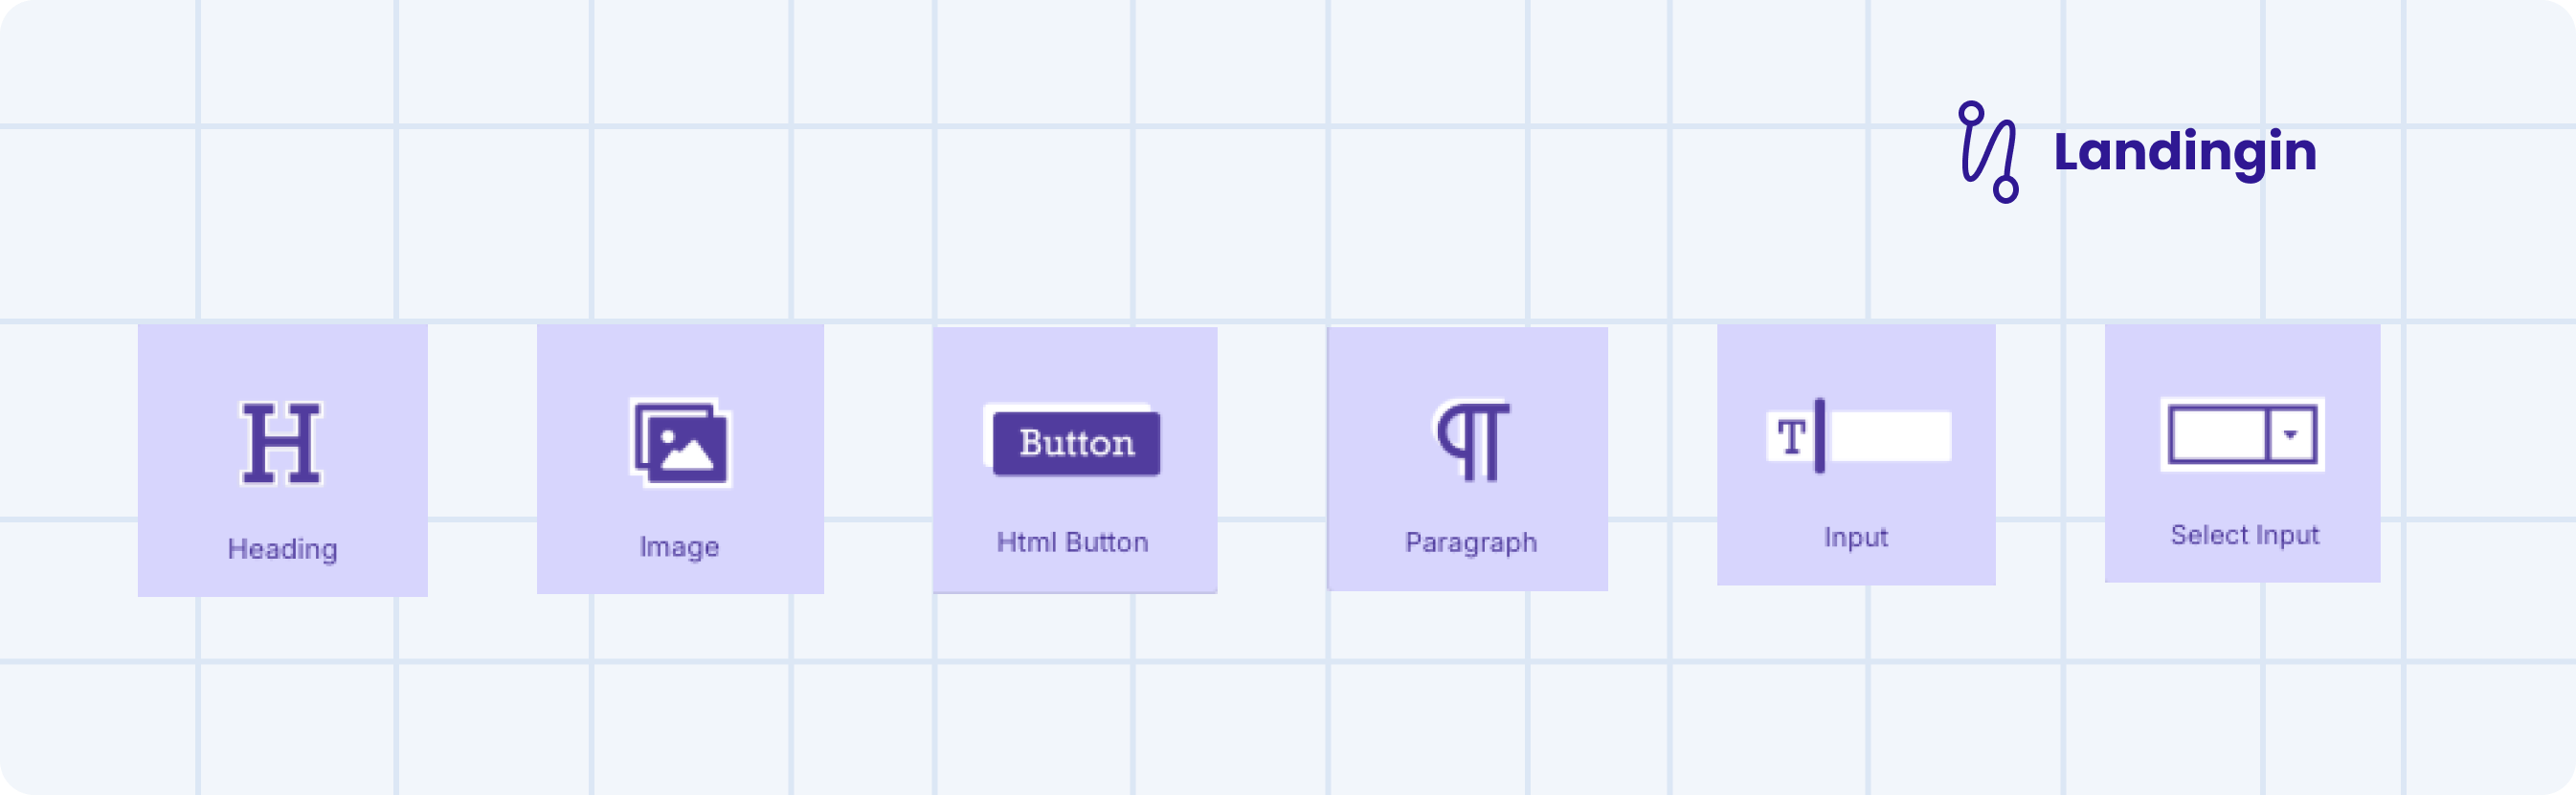Click the small T in Input icon
The image size is (2576, 795).
(1791, 437)
